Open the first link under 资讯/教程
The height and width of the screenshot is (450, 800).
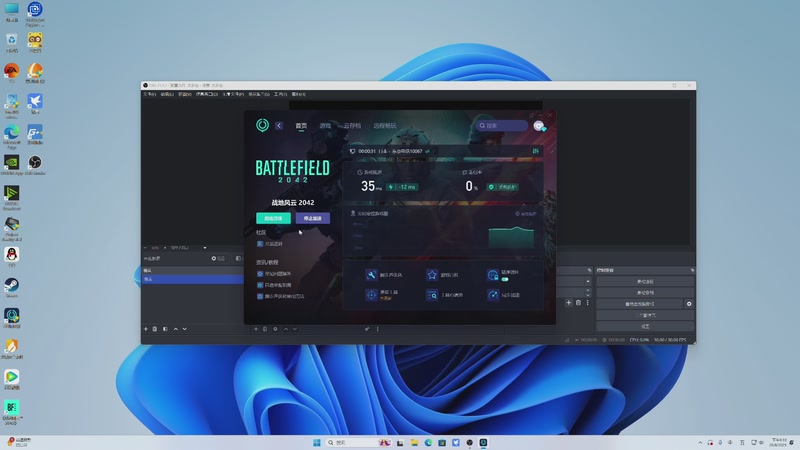pos(274,274)
